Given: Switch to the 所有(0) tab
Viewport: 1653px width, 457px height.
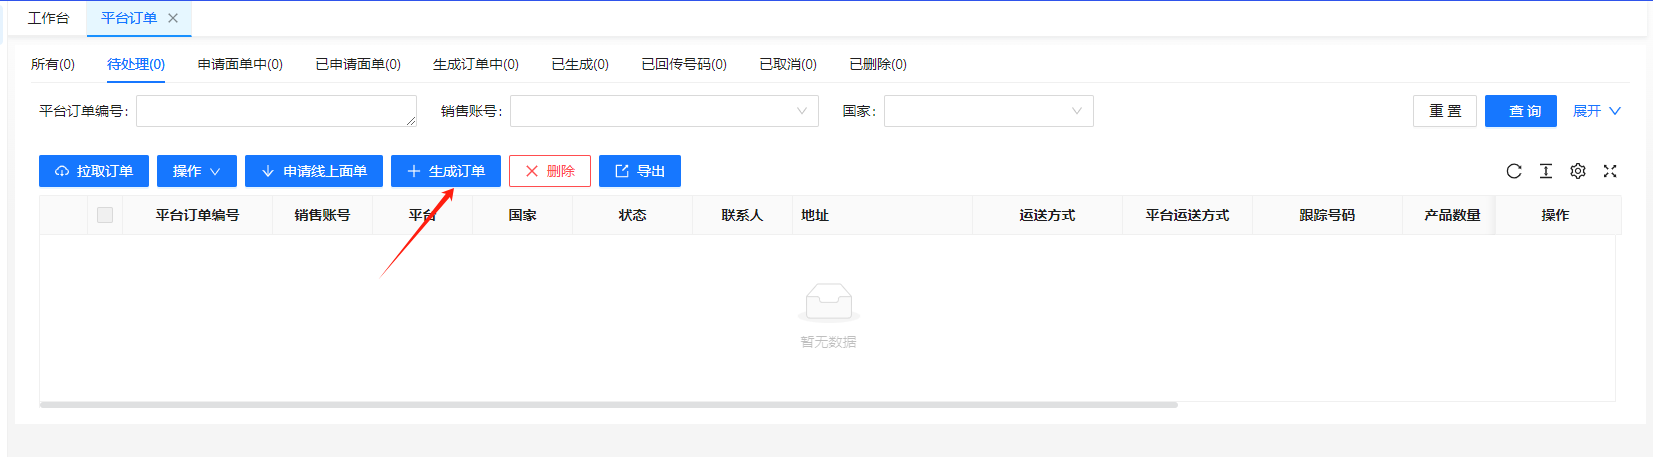Looking at the screenshot, I should [x=53, y=64].
